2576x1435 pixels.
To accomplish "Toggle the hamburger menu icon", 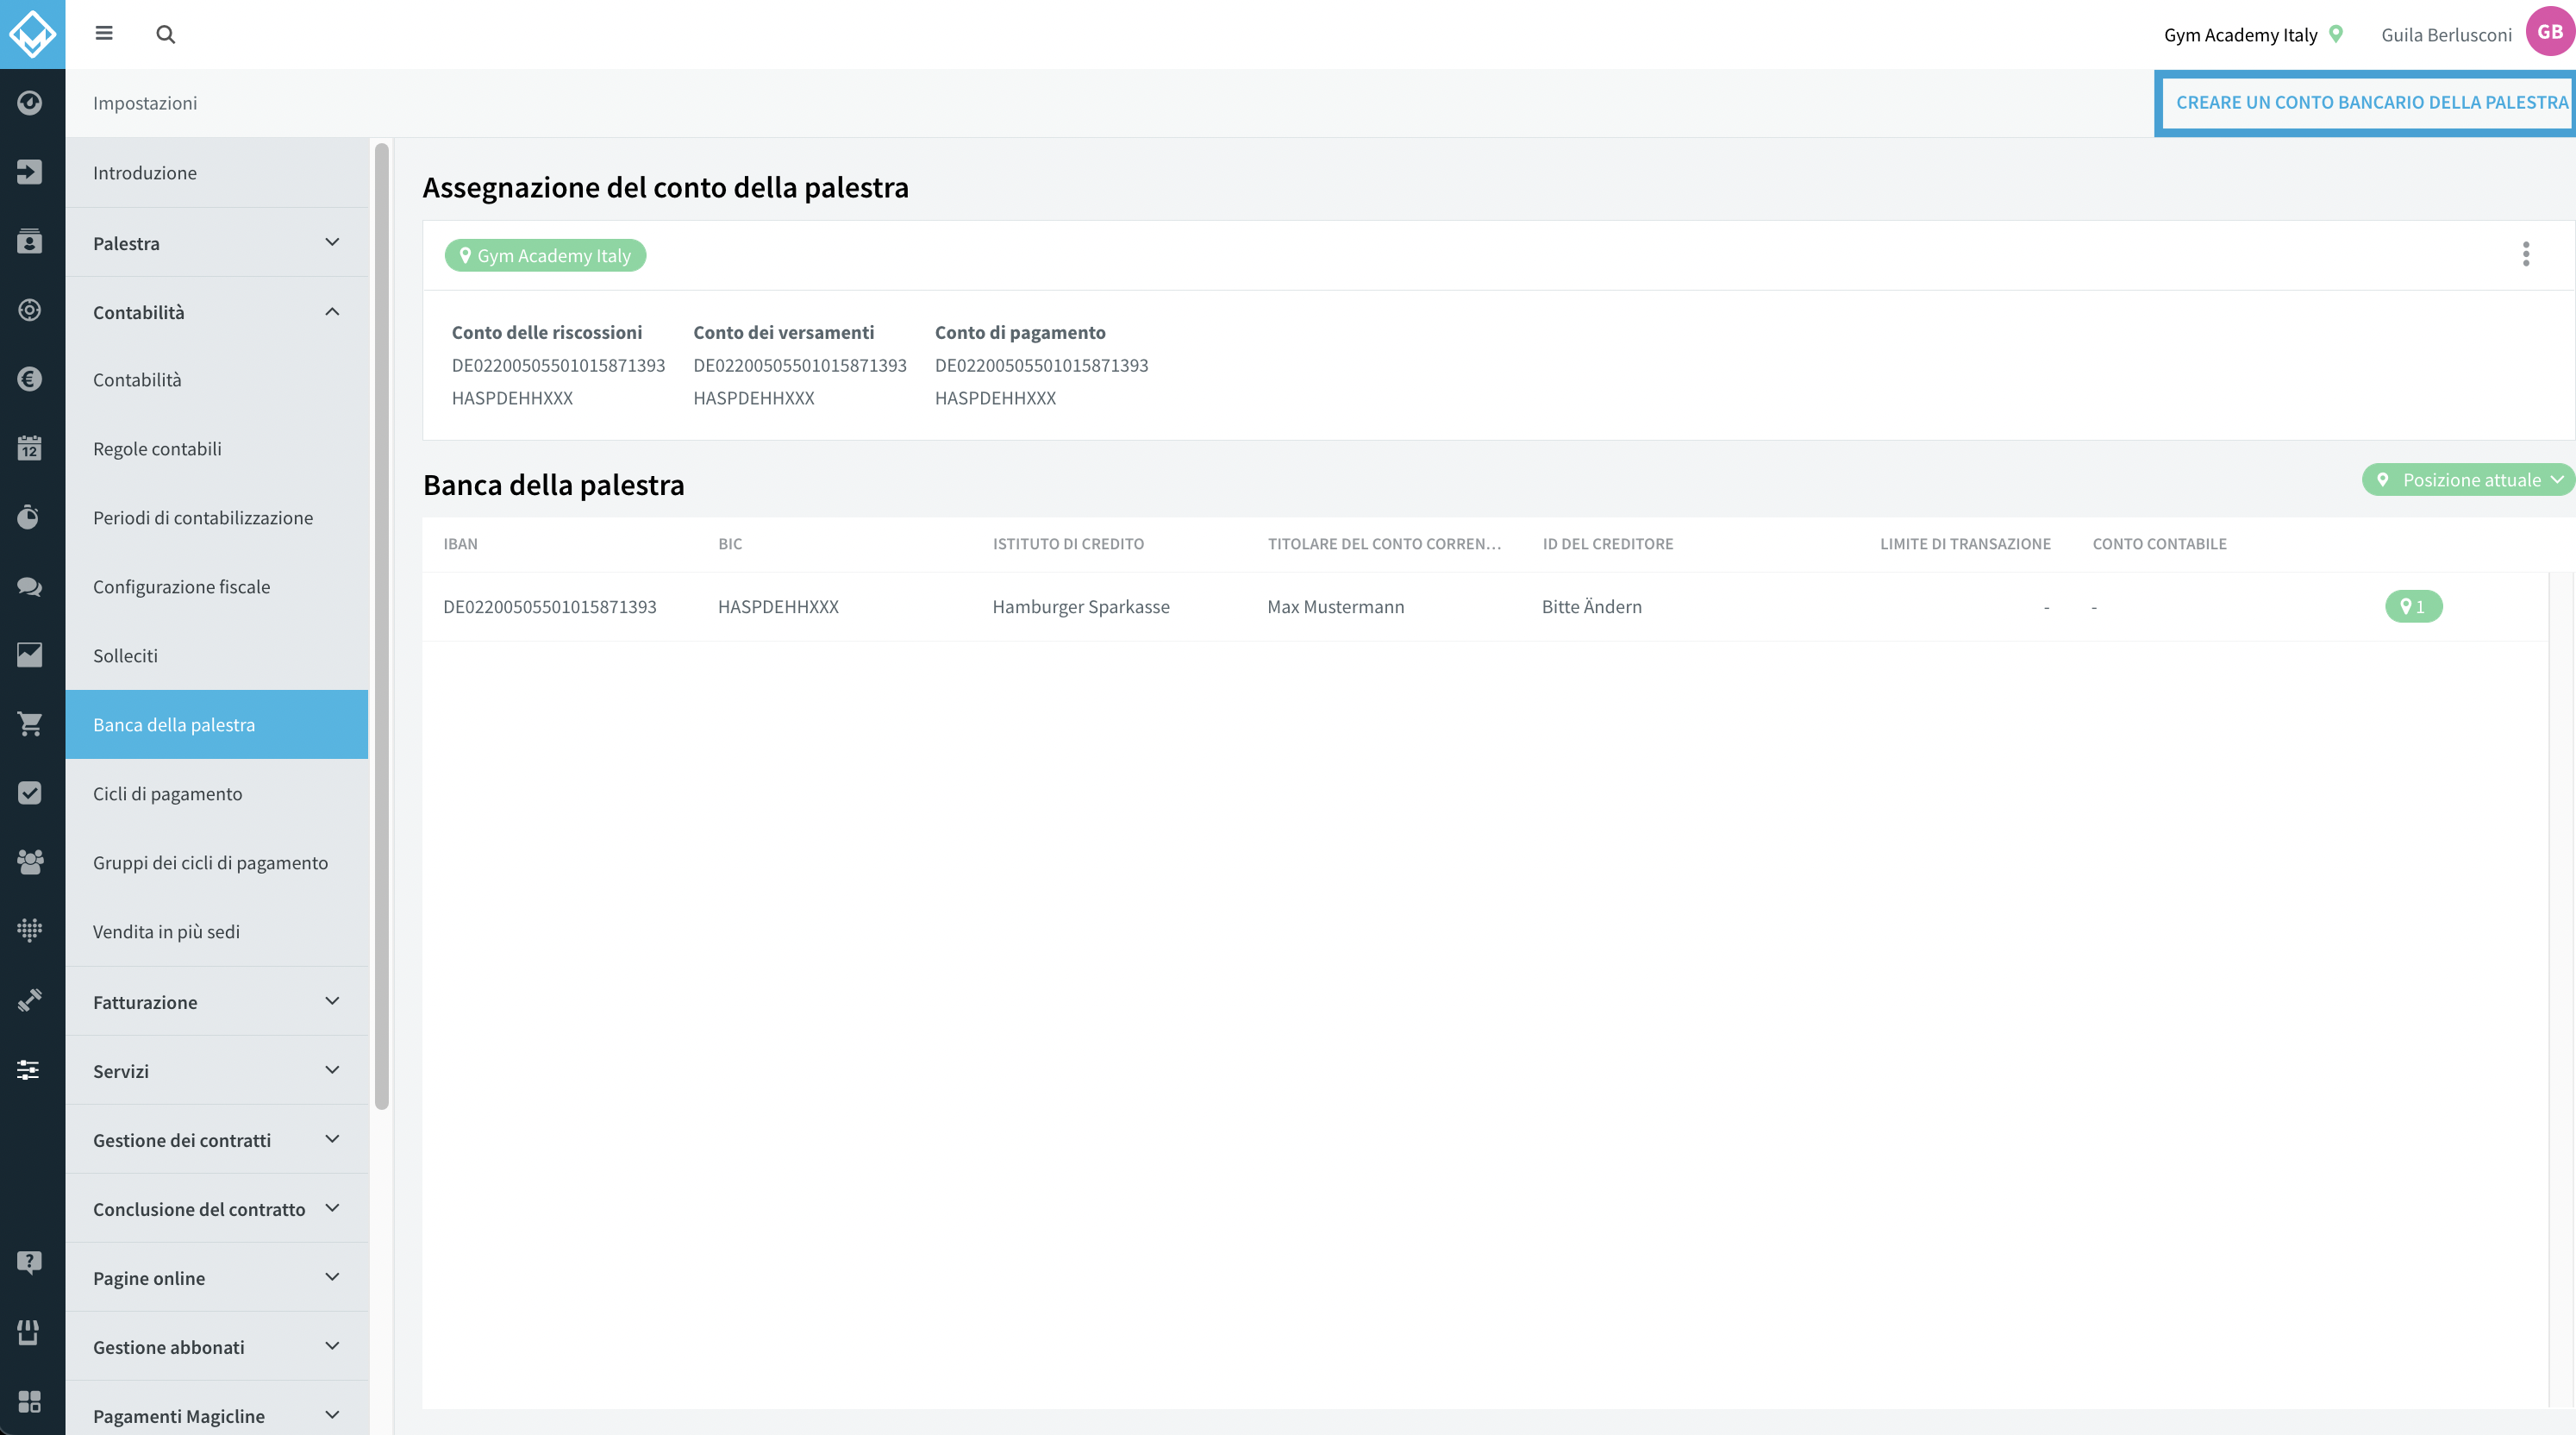I will pos(104,34).
